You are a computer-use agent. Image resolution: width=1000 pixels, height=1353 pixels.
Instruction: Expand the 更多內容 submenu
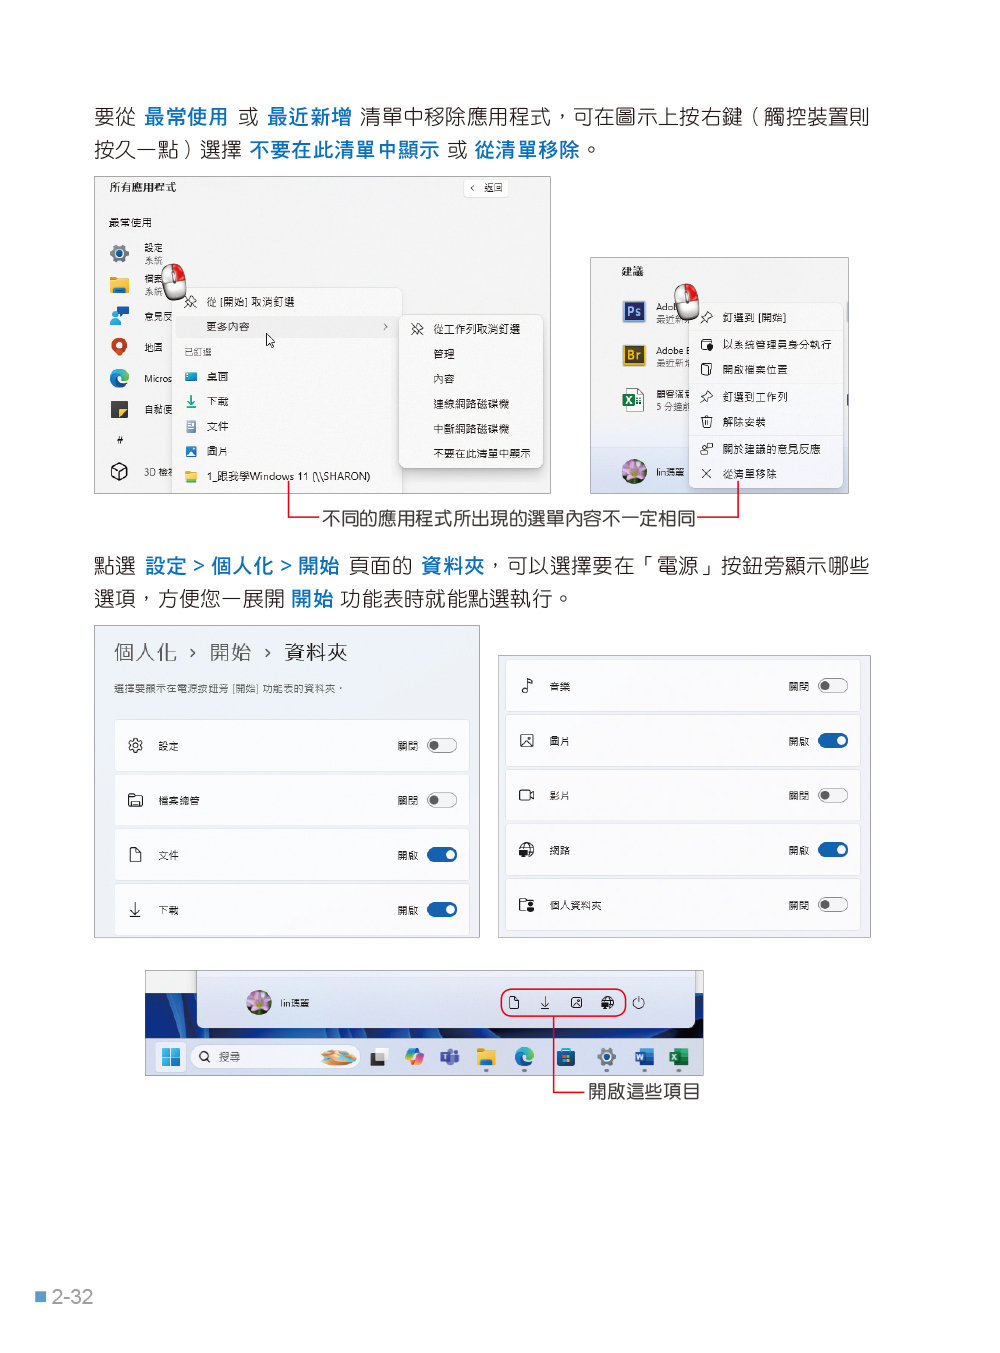tap(287, 327)
